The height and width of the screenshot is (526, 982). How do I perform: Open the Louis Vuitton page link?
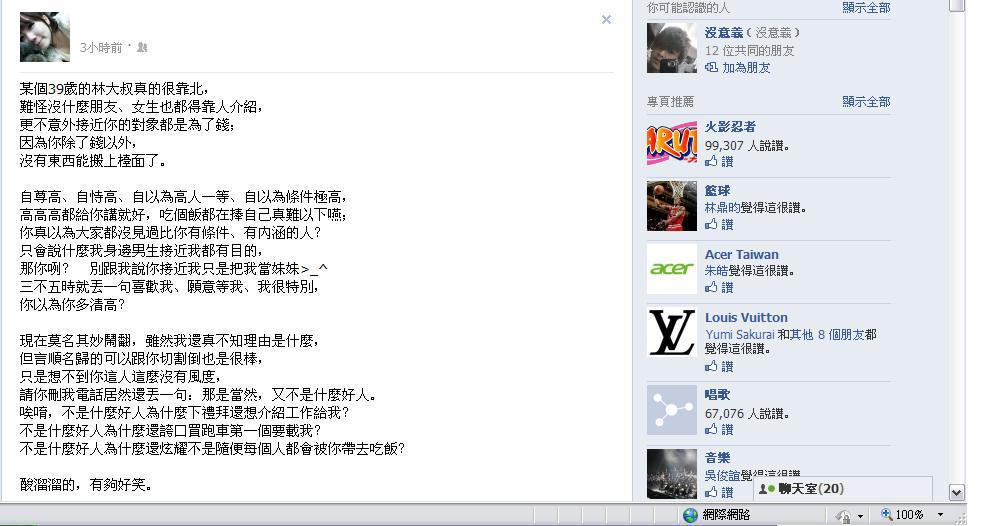point(746,317)
